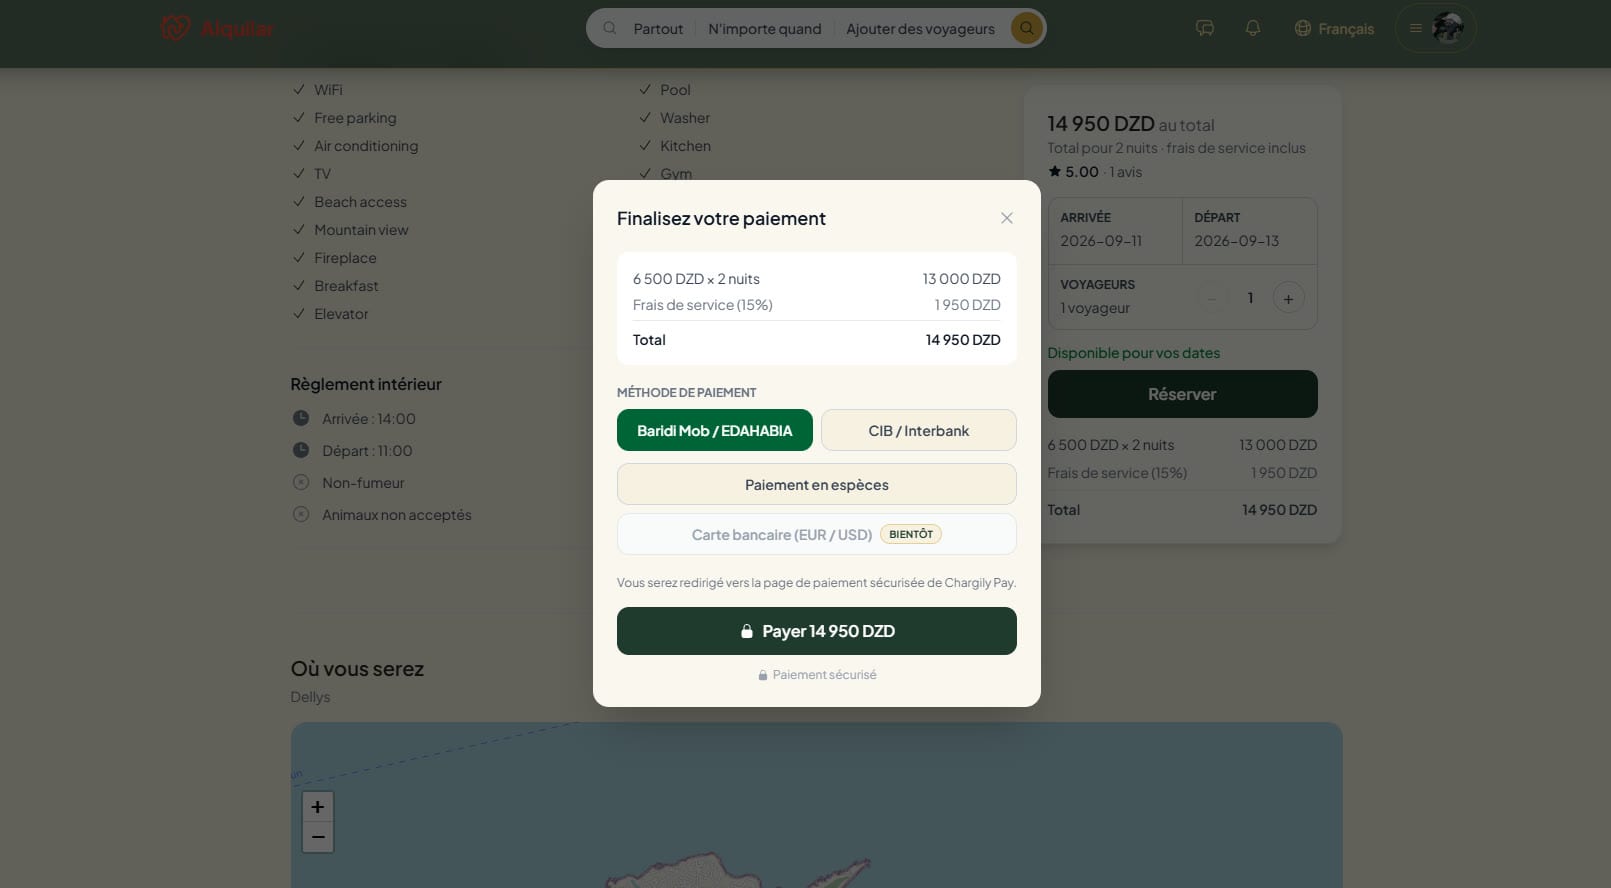This screenshot has height=888, width=1611.
Task: Open the Français language selector
Action: coord(1334,29)
